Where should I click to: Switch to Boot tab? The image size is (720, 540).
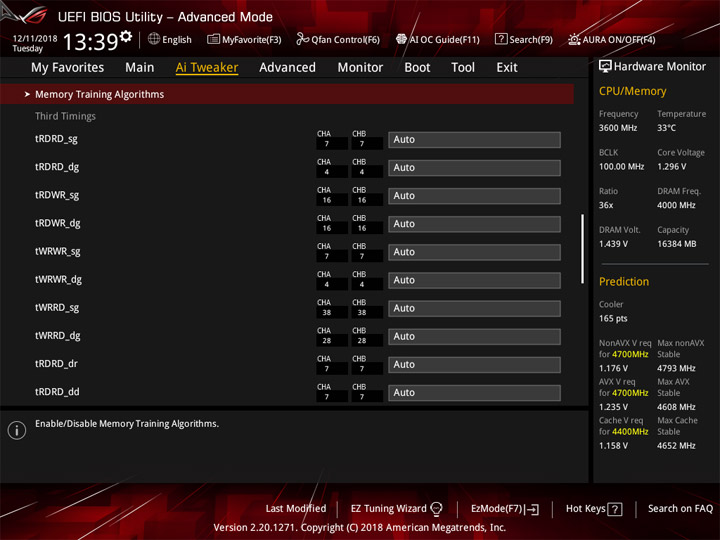(x=417, y=68)
